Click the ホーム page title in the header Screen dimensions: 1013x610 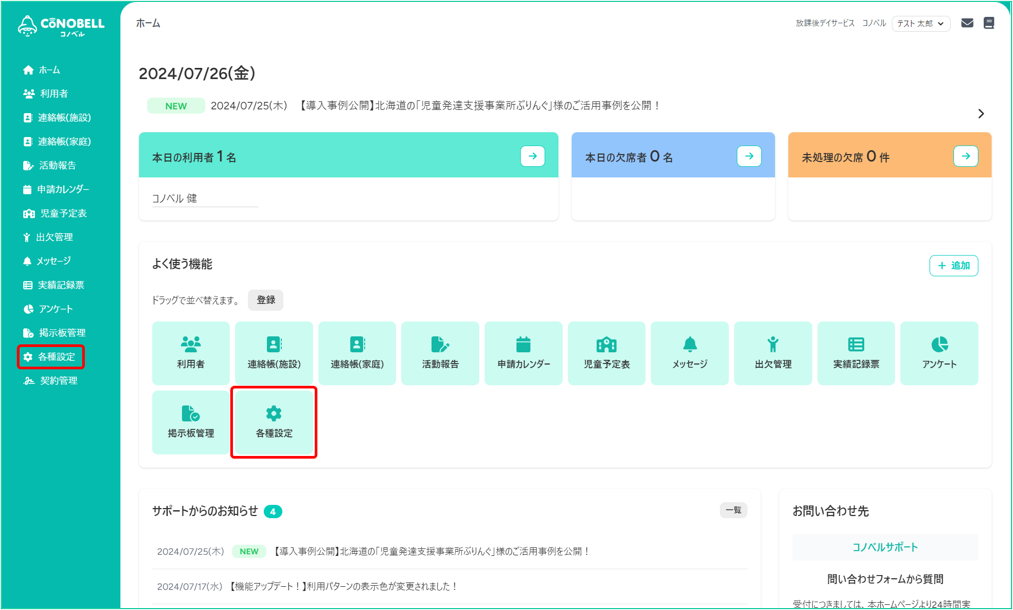pos(148,23)
